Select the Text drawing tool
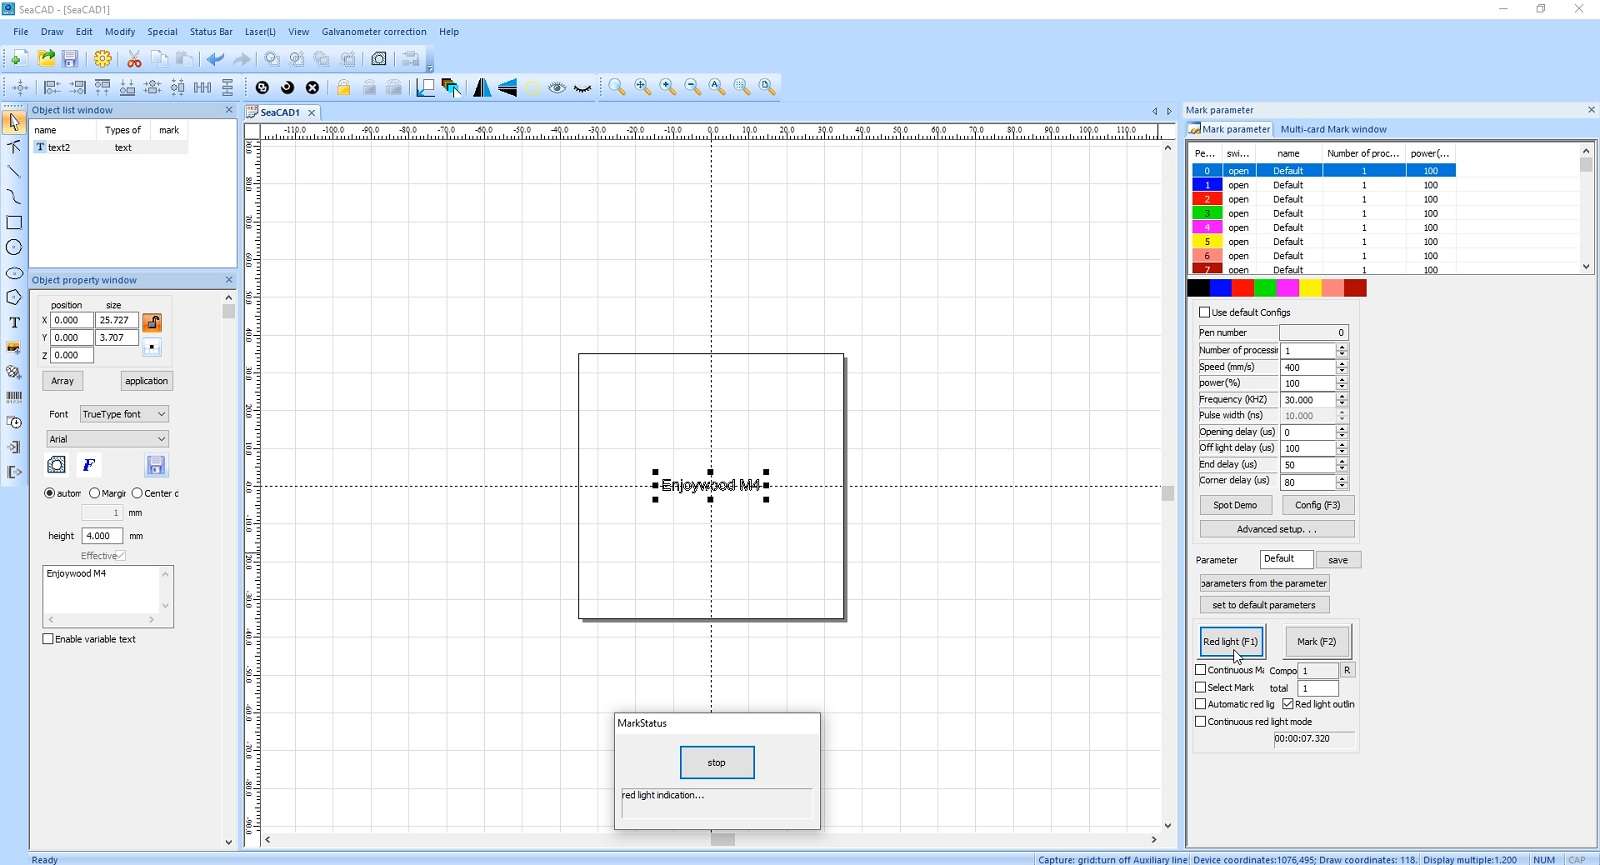Image resolution: width=1600 pixels, height=865 pixels. click(14, 322)
